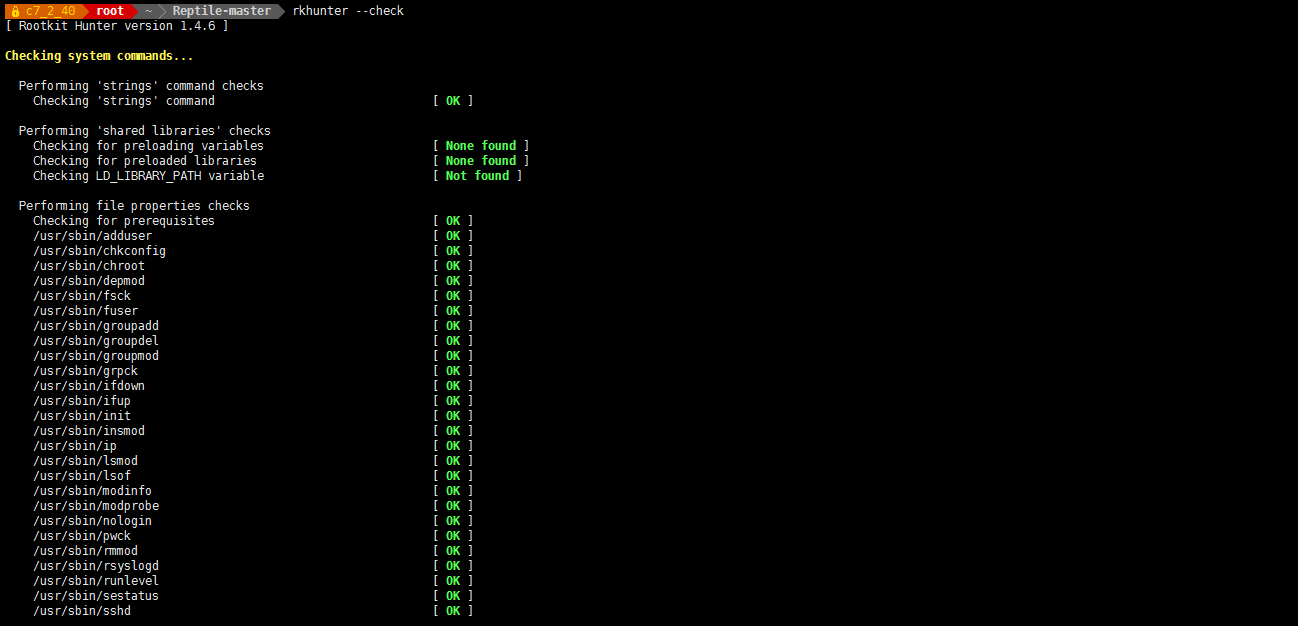This screenshot has height=626, width=1298.
Task: Click the Checking 'strings' command line
Action: [124, 101]
